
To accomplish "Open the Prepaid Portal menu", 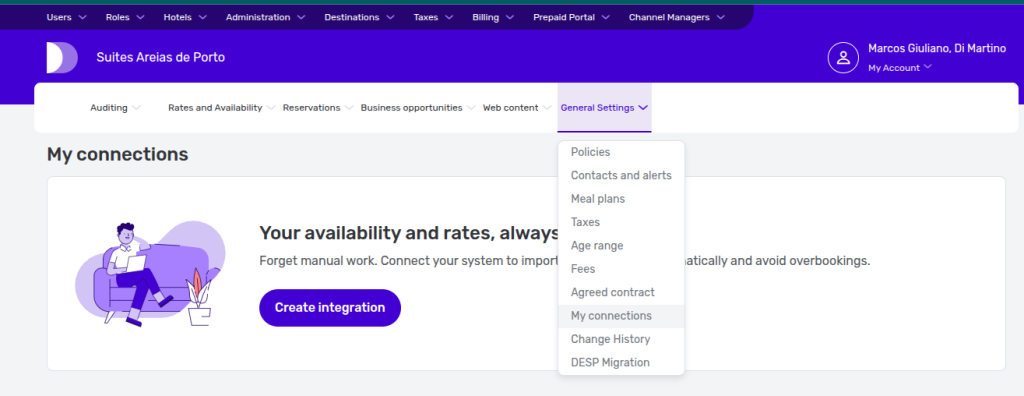I will point(571,18).
